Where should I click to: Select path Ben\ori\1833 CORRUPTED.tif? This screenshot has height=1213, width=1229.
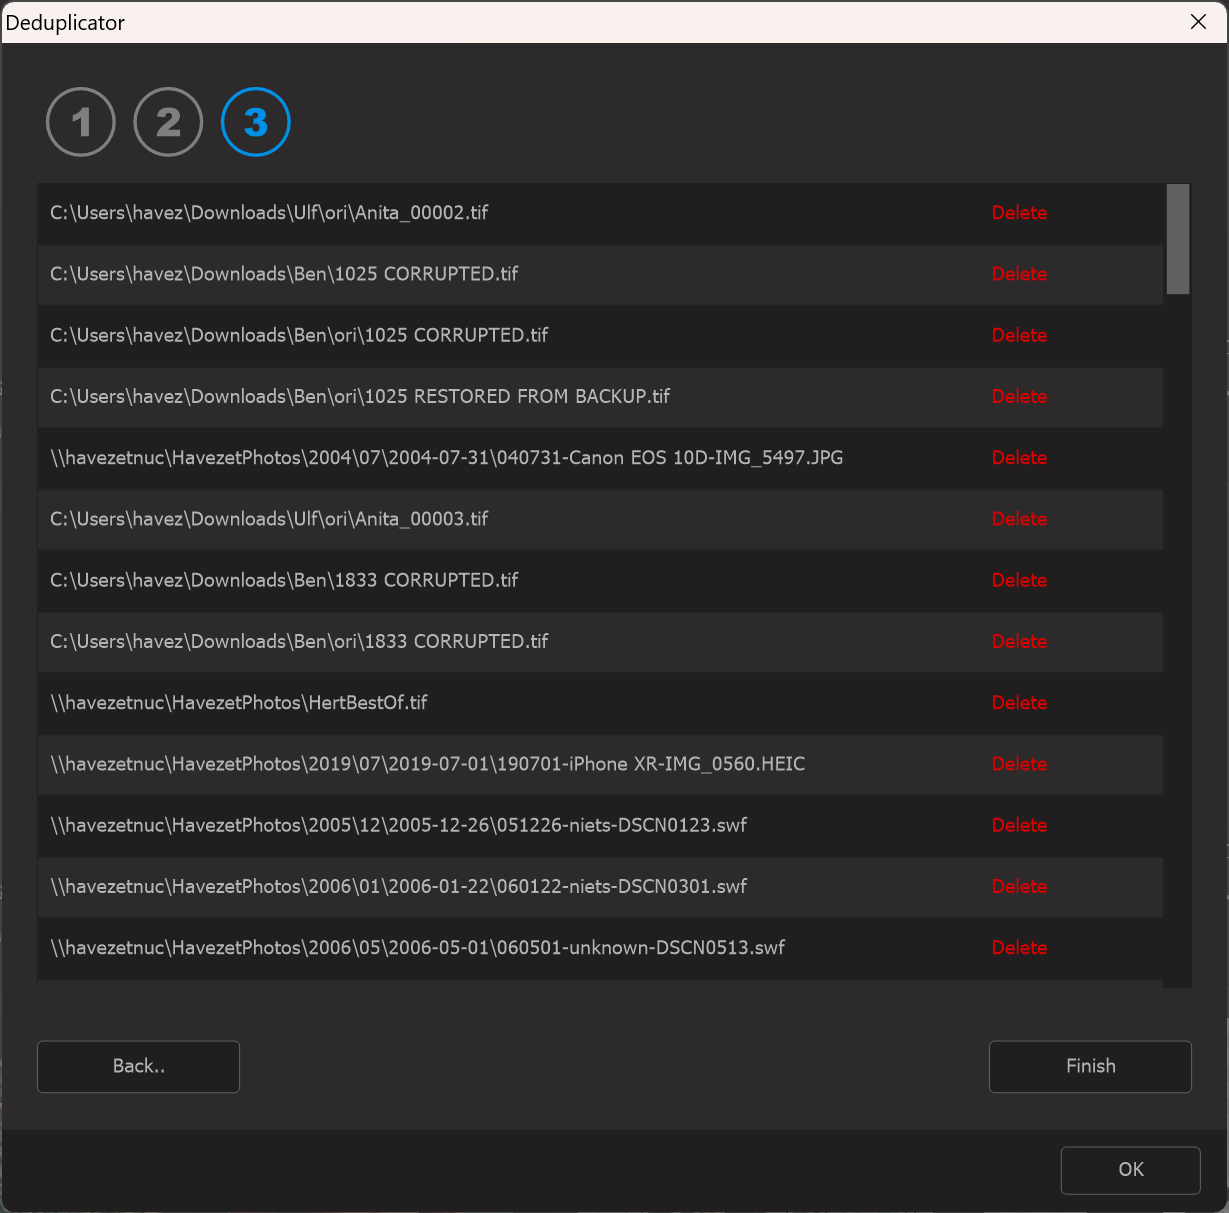pyautogui.click(x=299, y=641)
